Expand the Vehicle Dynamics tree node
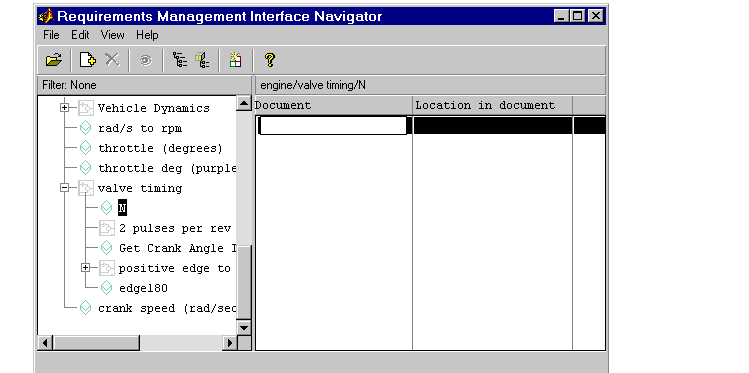This screenshot has height=373, width=749. click(x=64, y=108)
